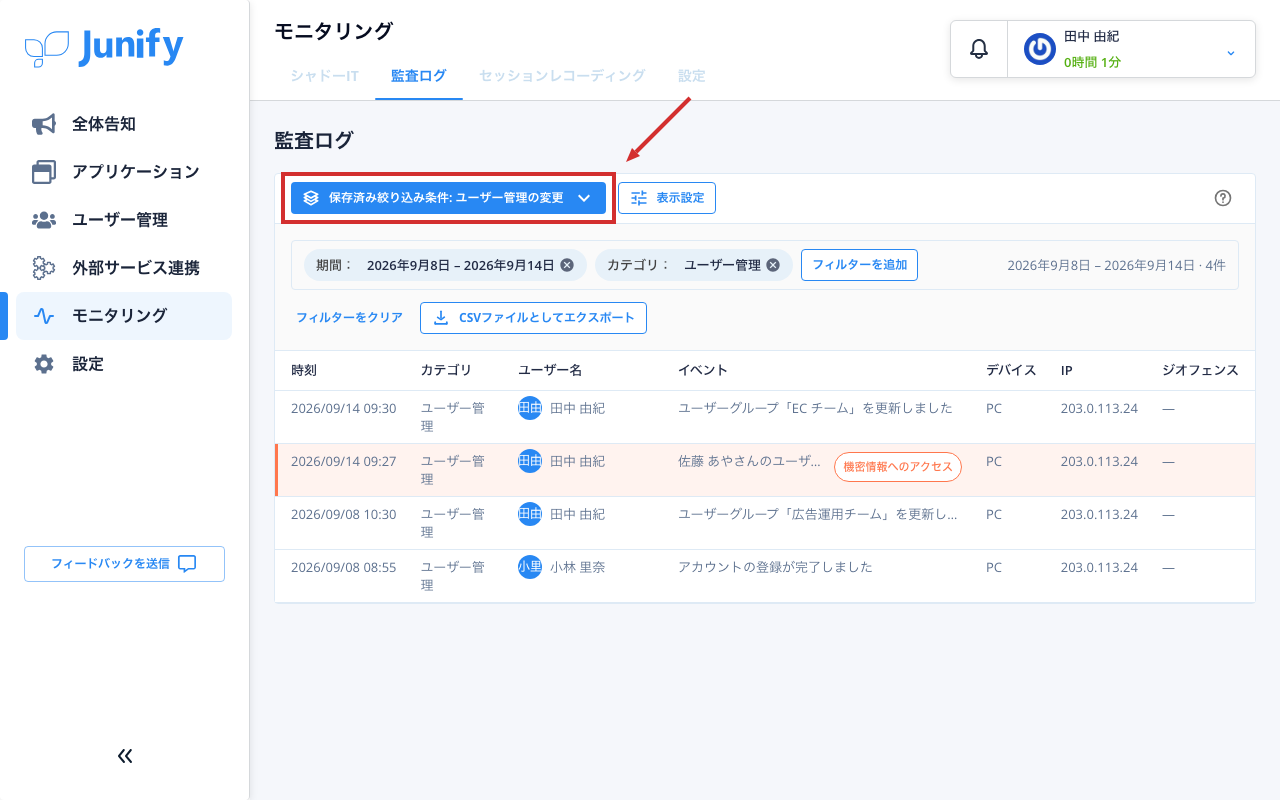
Task: Open the help question mark icon
Action: [1222, 198]
